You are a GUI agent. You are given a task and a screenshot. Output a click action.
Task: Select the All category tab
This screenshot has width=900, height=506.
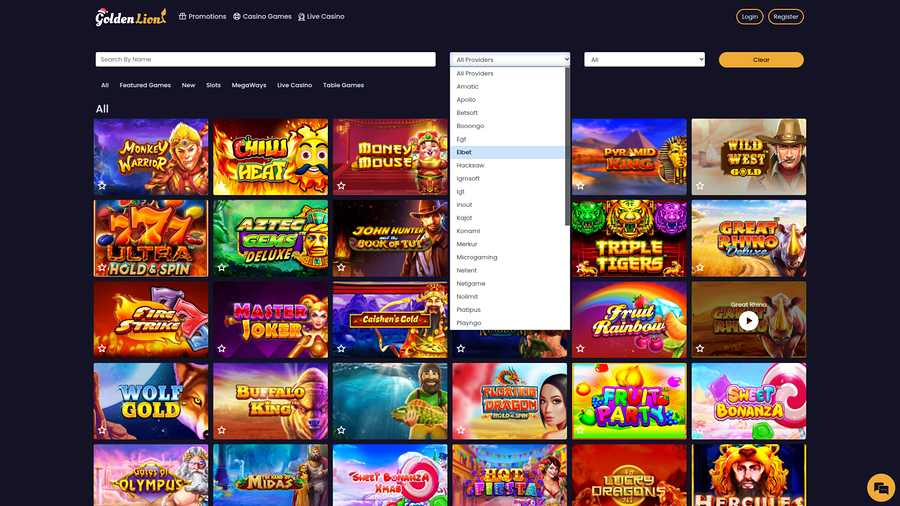point(104,85)
